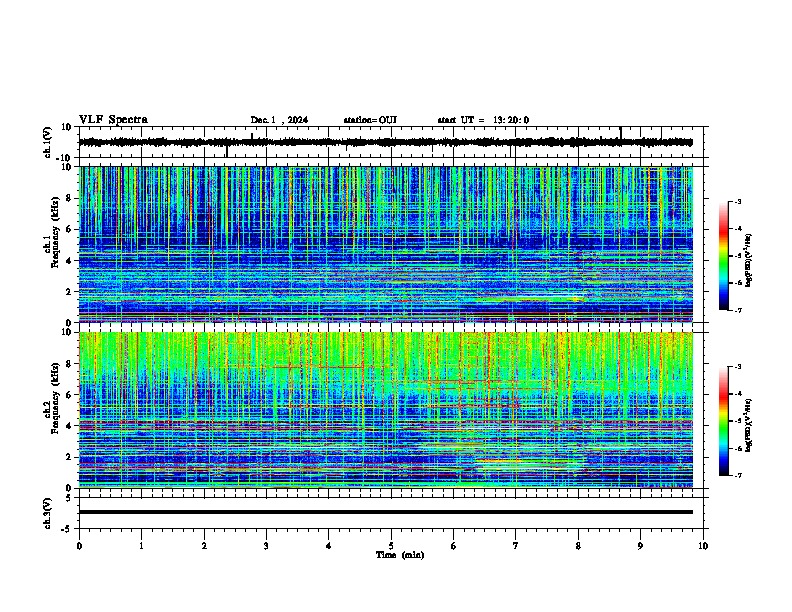Image resolution: width=792 pixels, height=612 pixels.
Task: Click the "ch.1(V)" axis label
Action: coord(47,142)
